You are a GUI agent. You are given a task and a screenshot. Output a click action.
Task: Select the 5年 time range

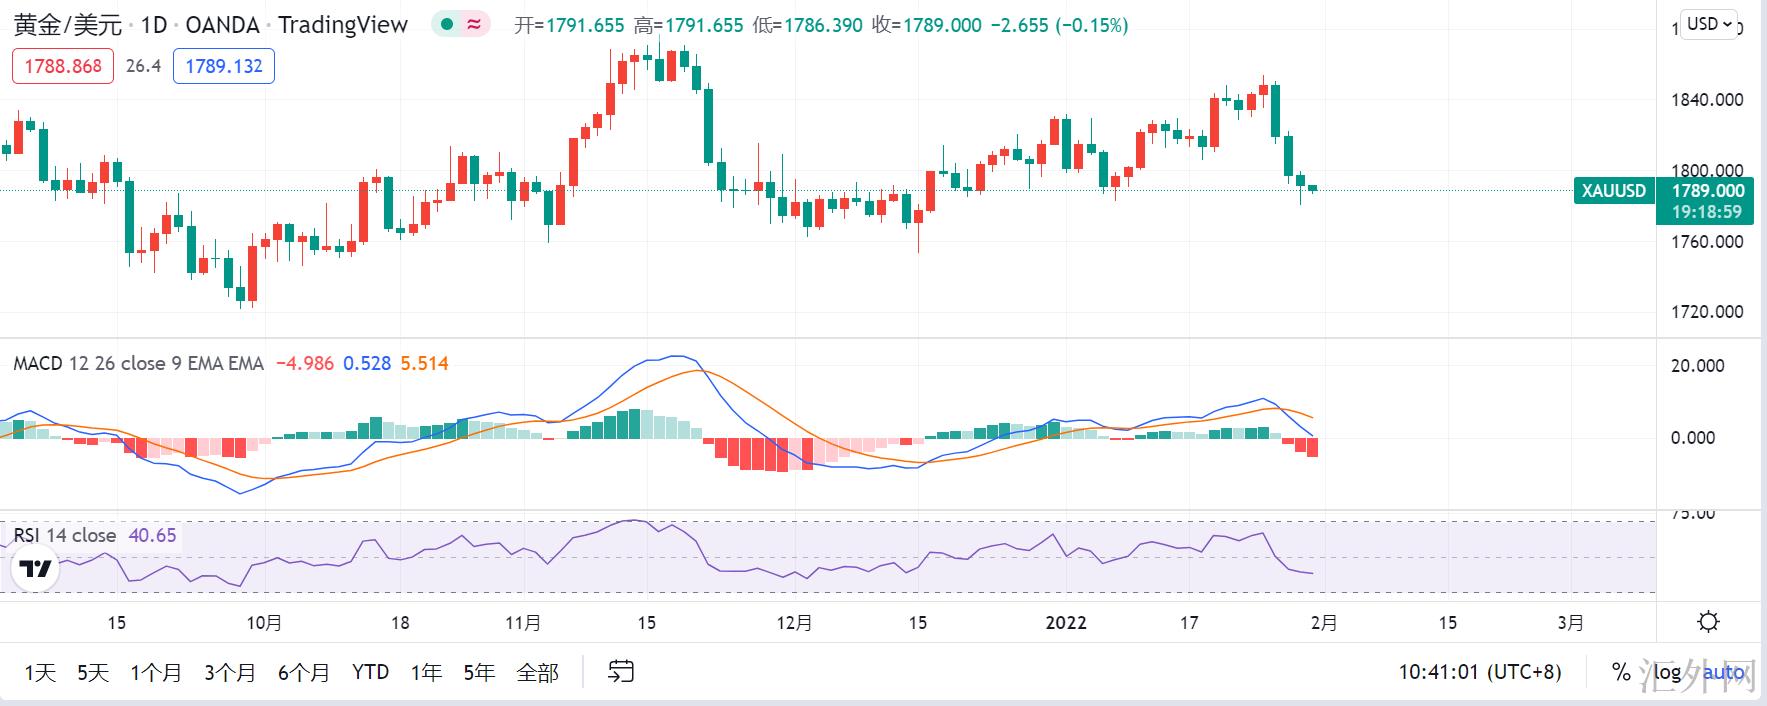(x=479, y=672)
